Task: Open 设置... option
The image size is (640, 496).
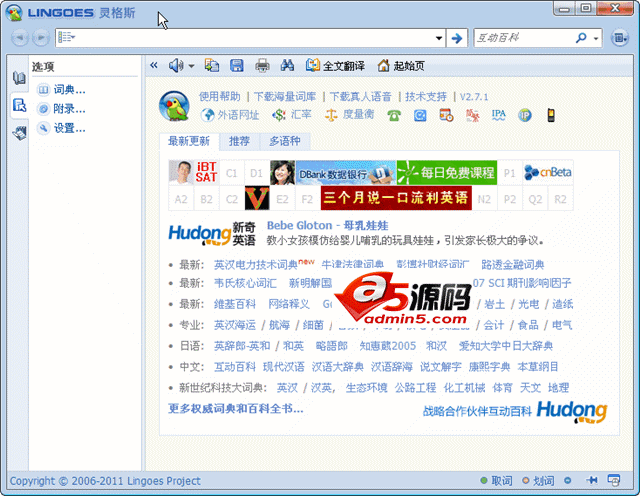Action: 62,128
